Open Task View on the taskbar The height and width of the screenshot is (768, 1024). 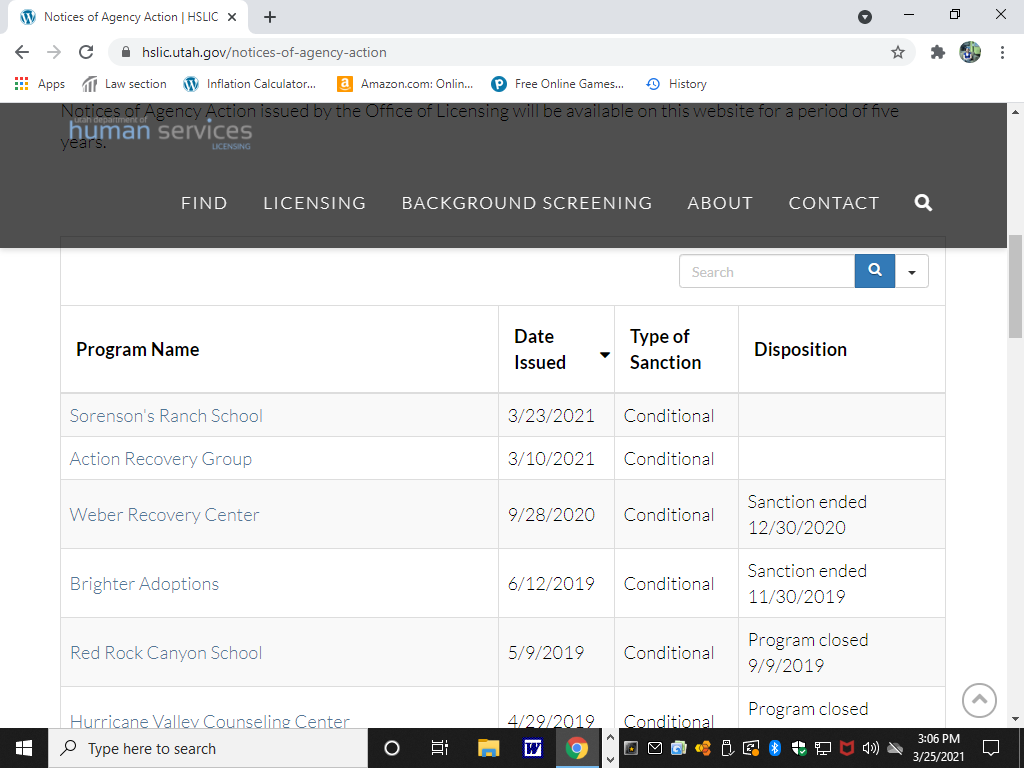click(440, 748)
